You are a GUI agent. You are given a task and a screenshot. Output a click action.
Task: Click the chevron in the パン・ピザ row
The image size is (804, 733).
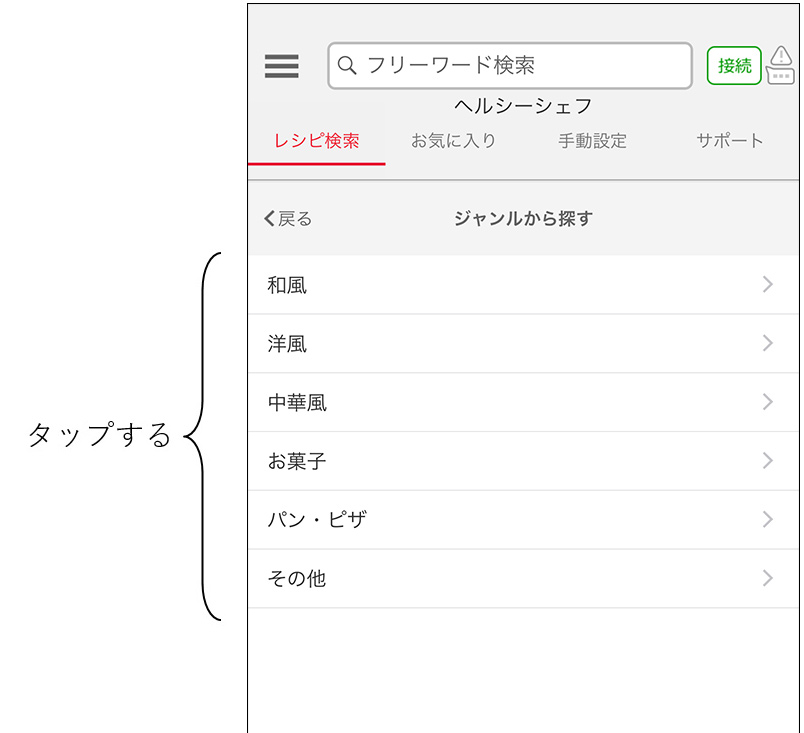768,520
